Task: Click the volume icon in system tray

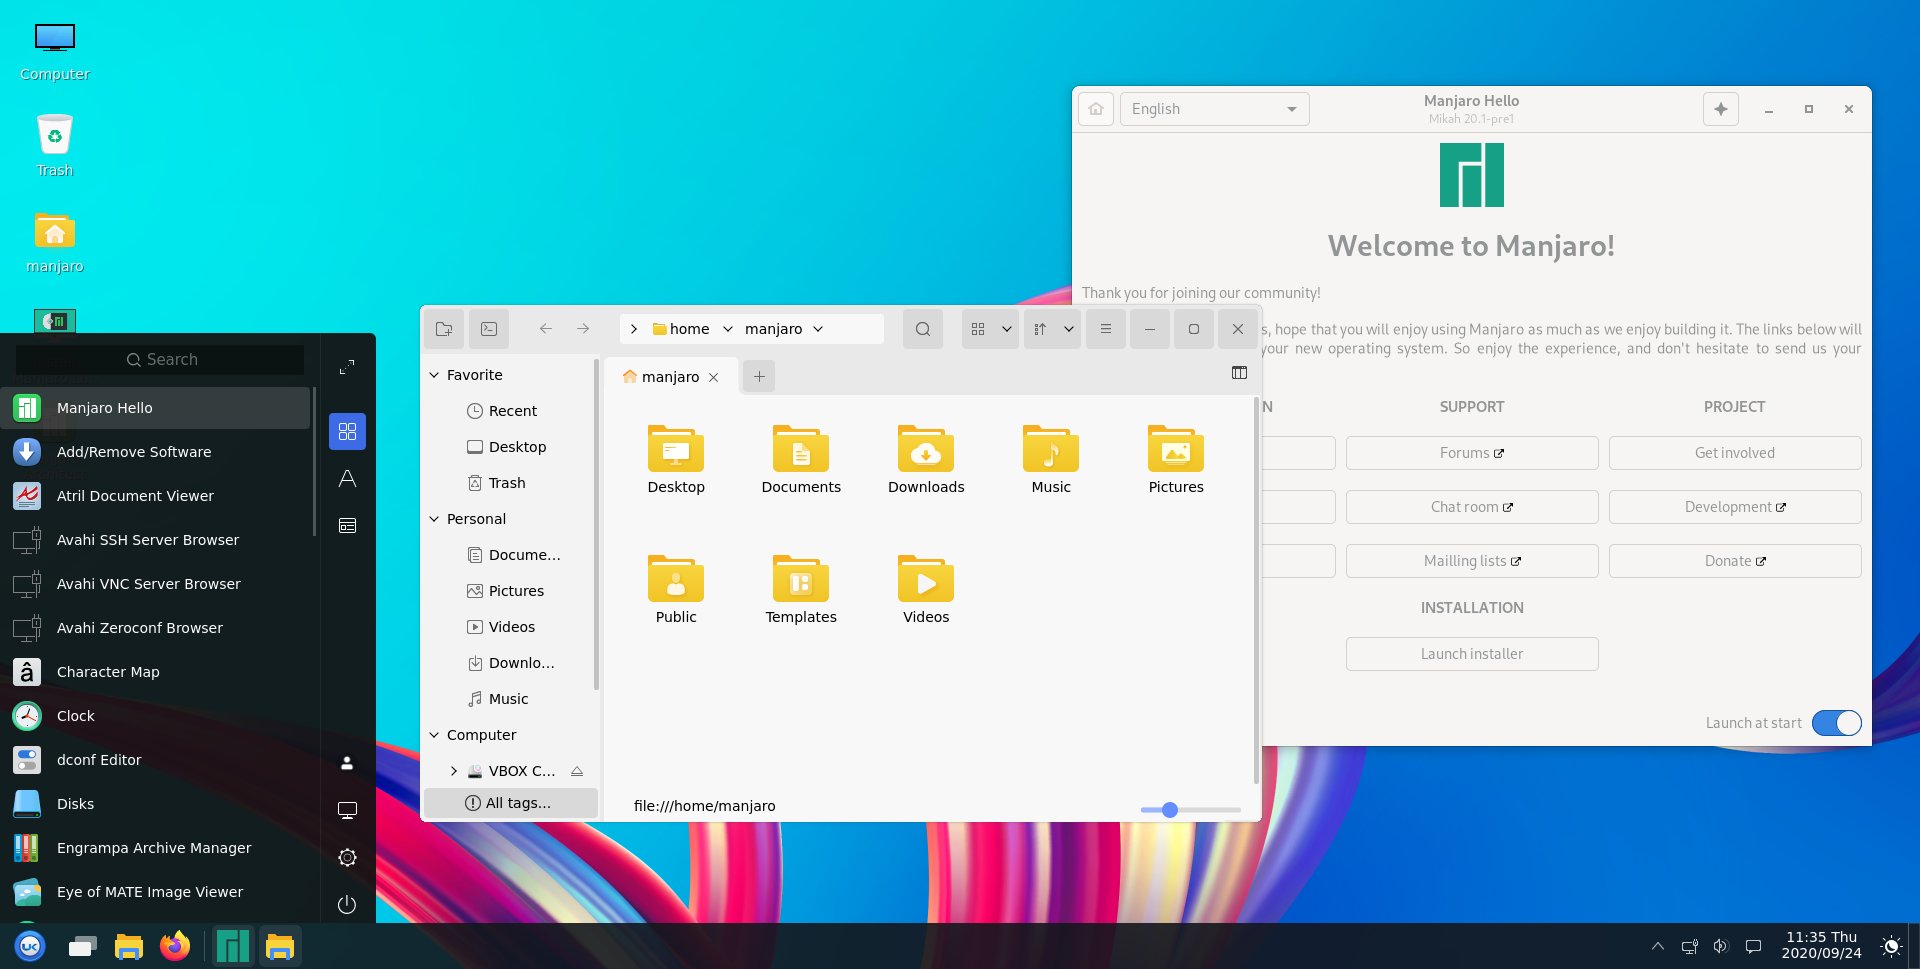Action: [x=1721, y=946]
